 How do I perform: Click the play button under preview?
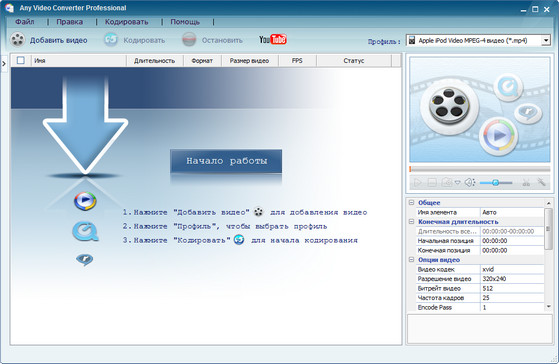(x=417, y=183)
